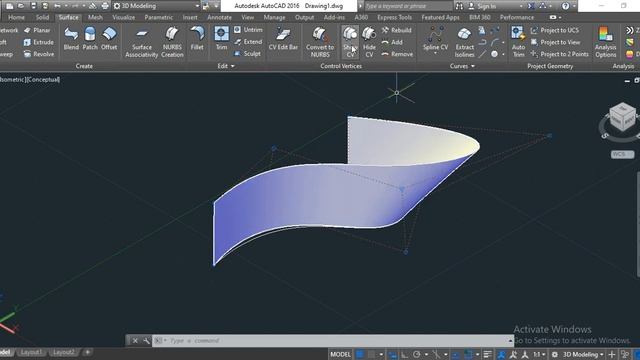Click the Sculpt tool

click(247, 53)
